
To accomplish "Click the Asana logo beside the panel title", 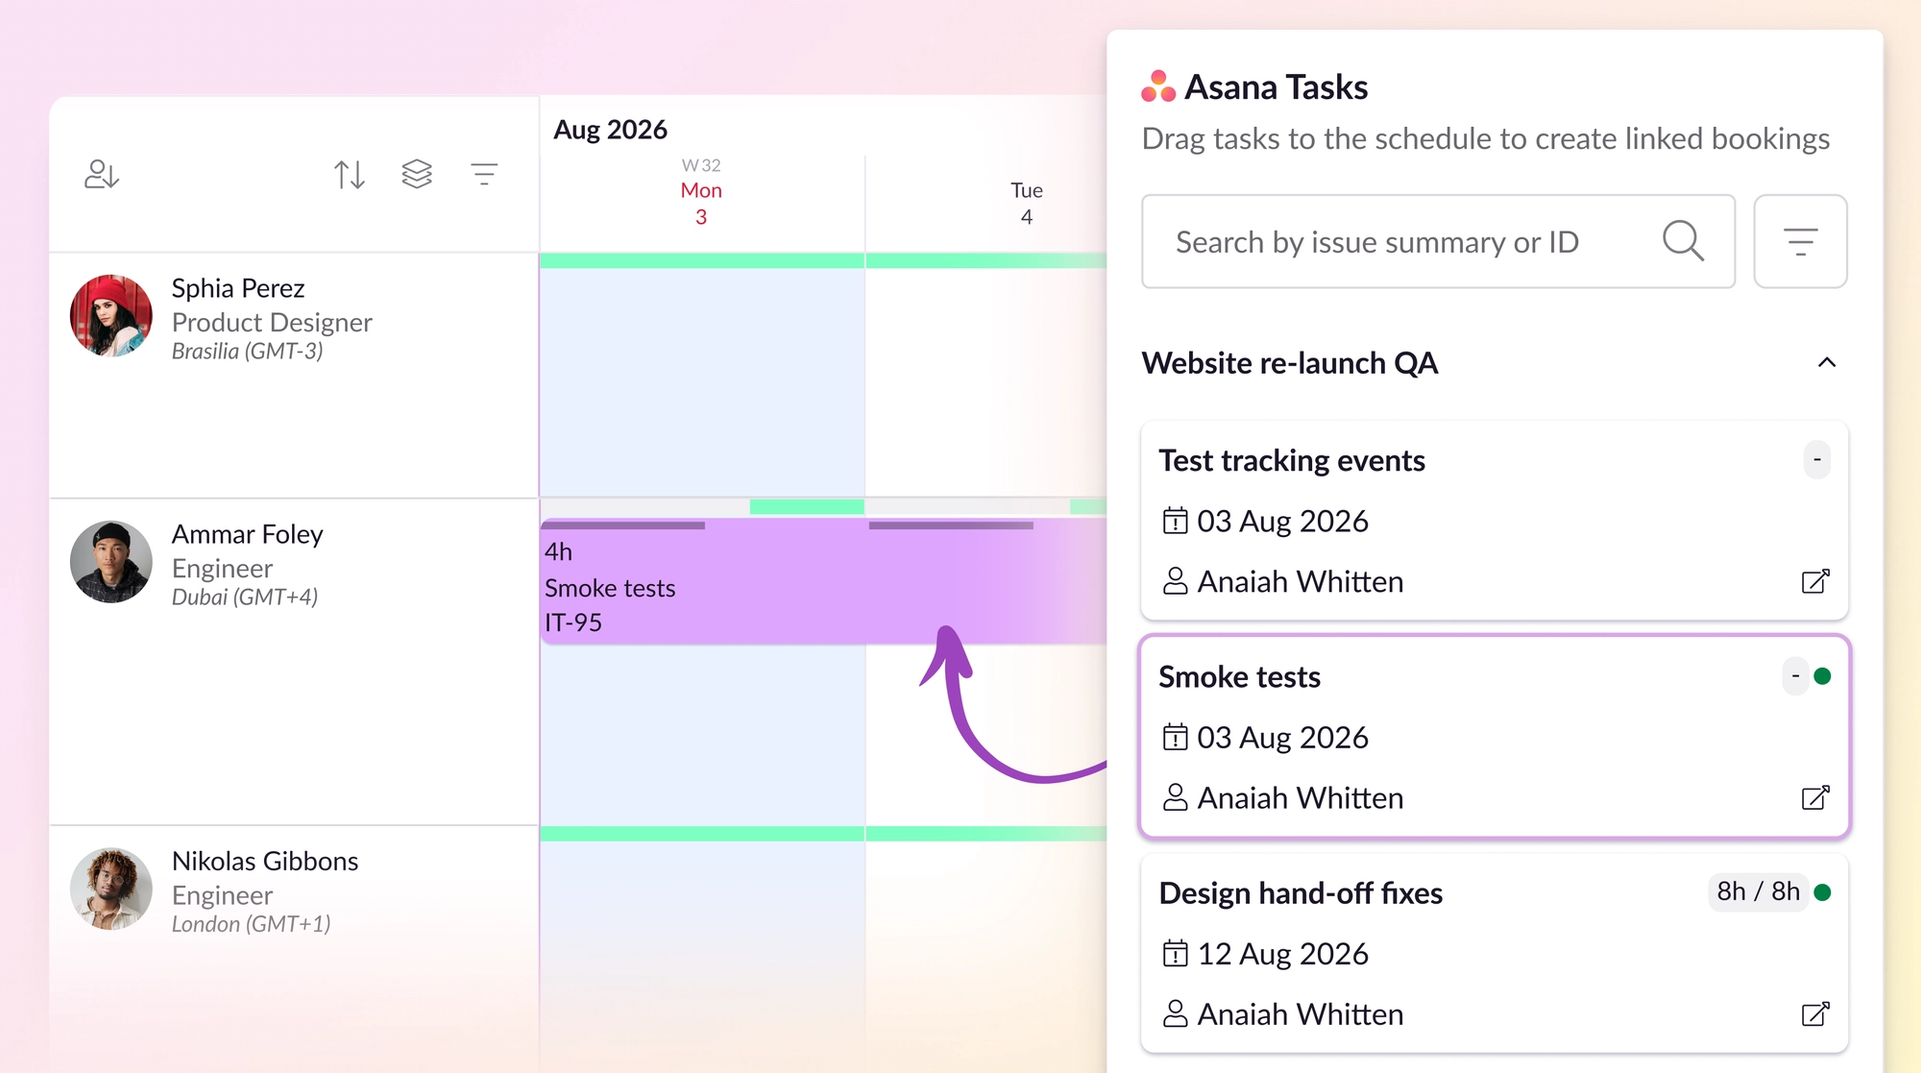I will coord(1157,86).
